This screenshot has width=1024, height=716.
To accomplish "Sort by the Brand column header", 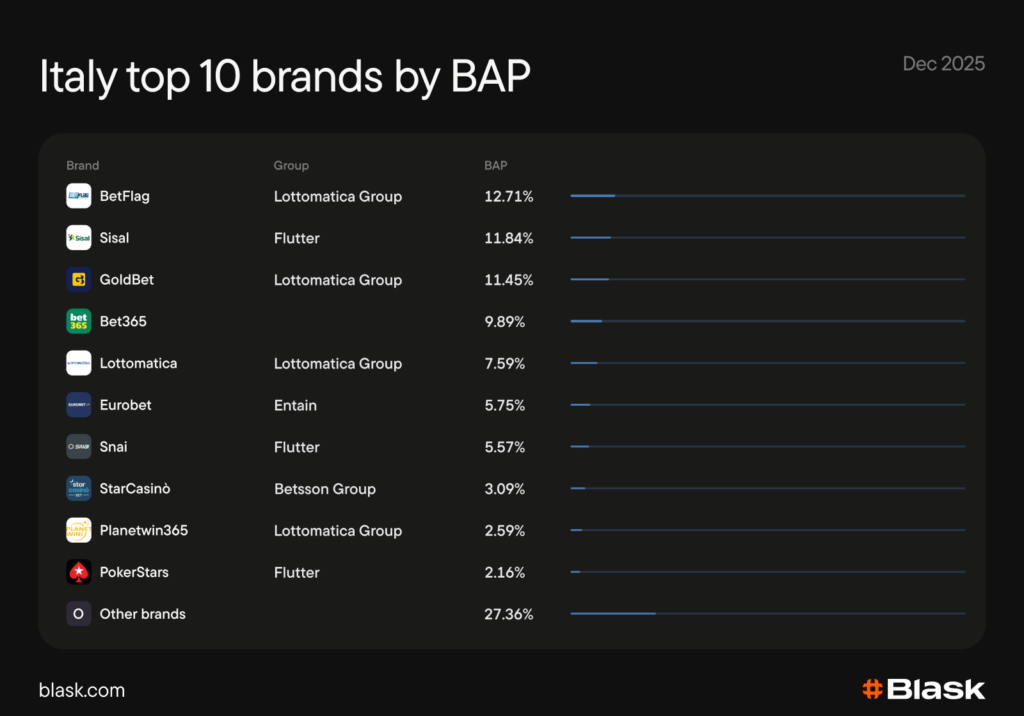I will pyautogui.click(x=83, y=166).
